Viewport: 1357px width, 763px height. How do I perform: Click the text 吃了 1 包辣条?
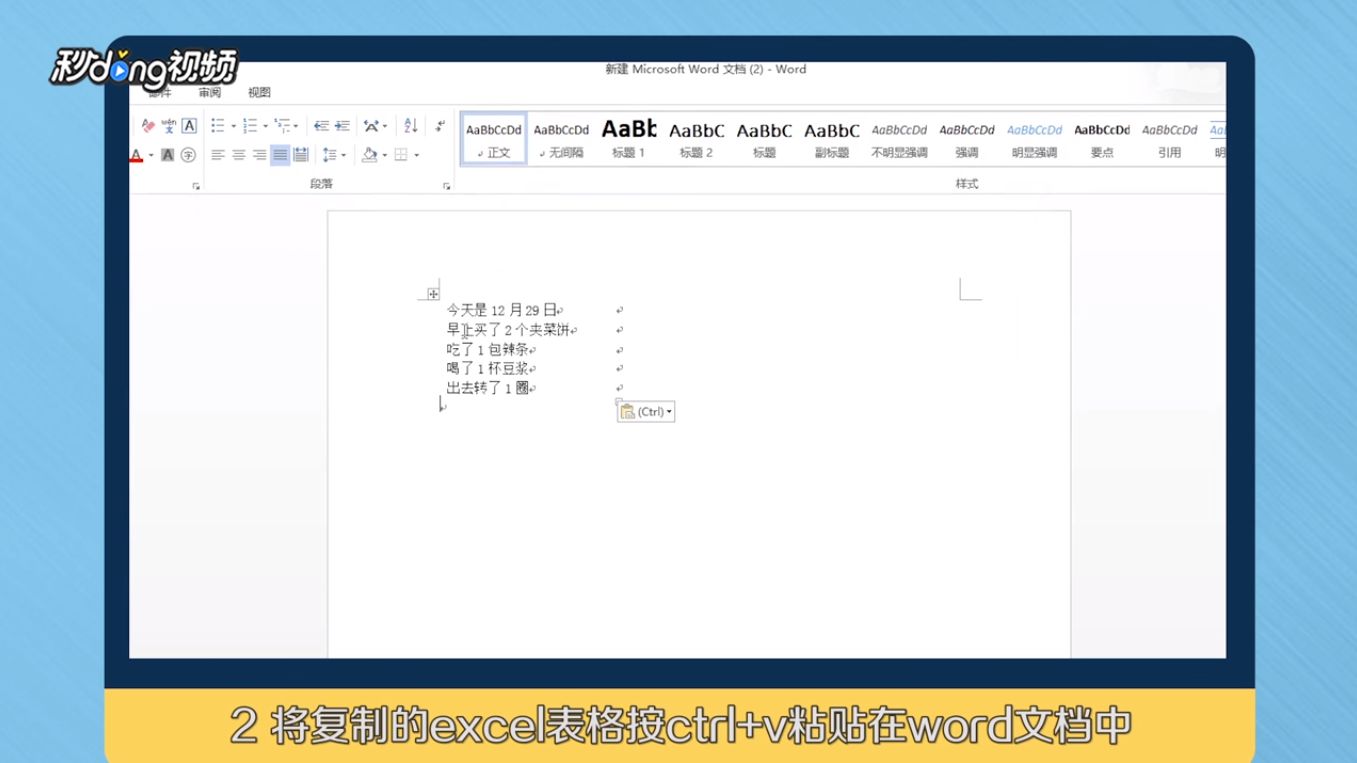point(487,350)
